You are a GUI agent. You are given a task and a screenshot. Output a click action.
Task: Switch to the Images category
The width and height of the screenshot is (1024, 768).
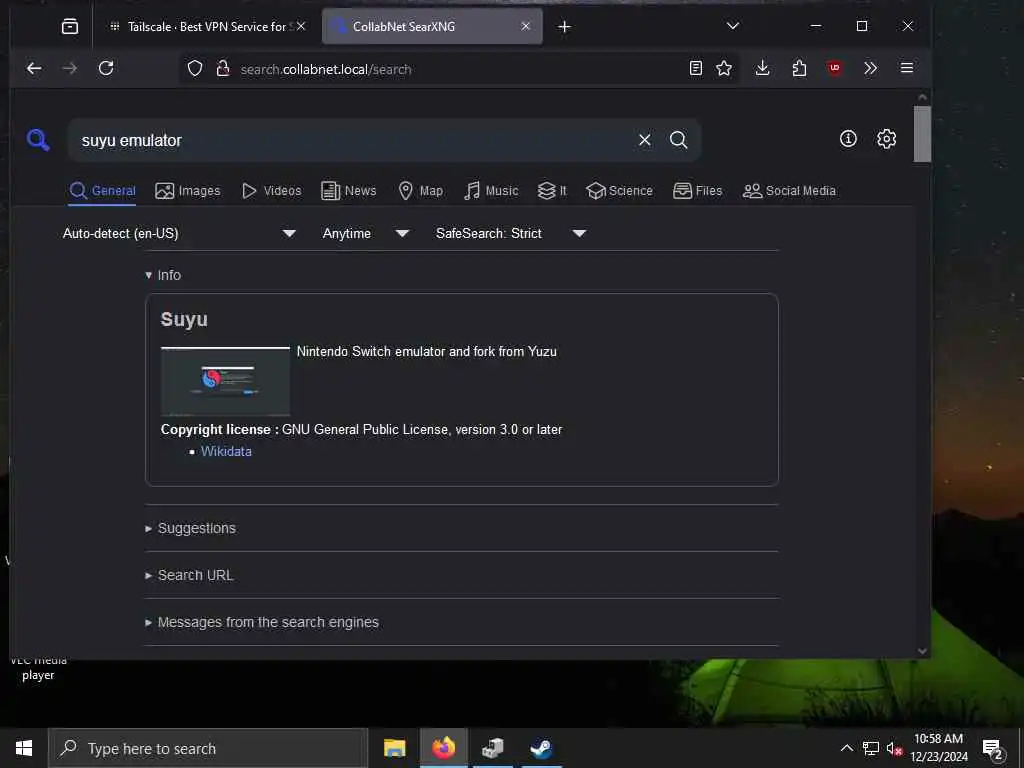pos(187,191)
